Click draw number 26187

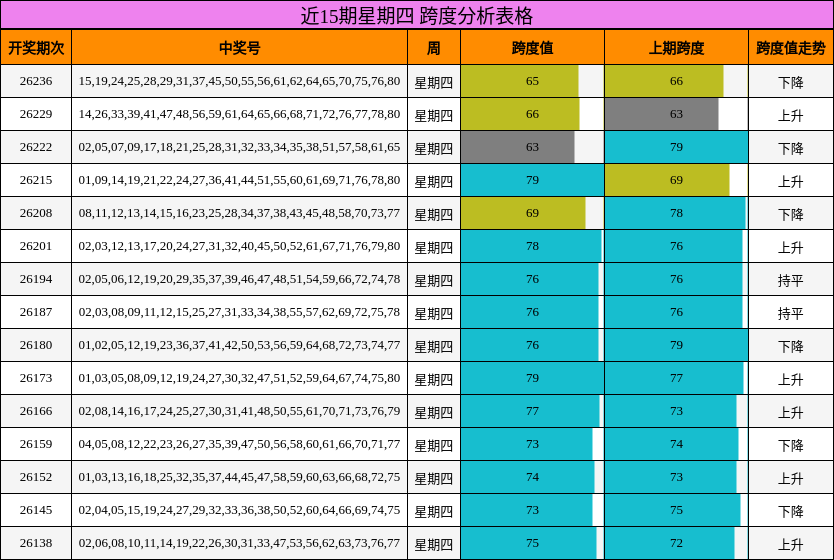(x=36, y=312)
